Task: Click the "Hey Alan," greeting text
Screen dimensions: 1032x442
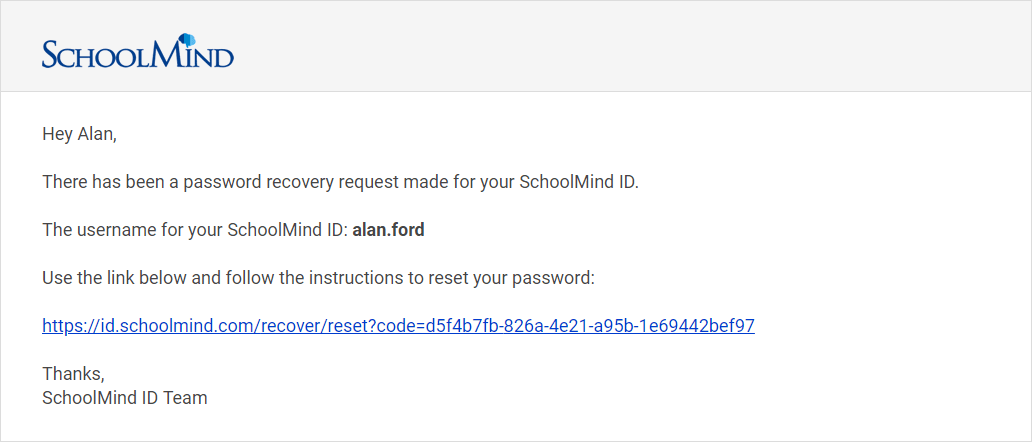Action: point(79,135)
